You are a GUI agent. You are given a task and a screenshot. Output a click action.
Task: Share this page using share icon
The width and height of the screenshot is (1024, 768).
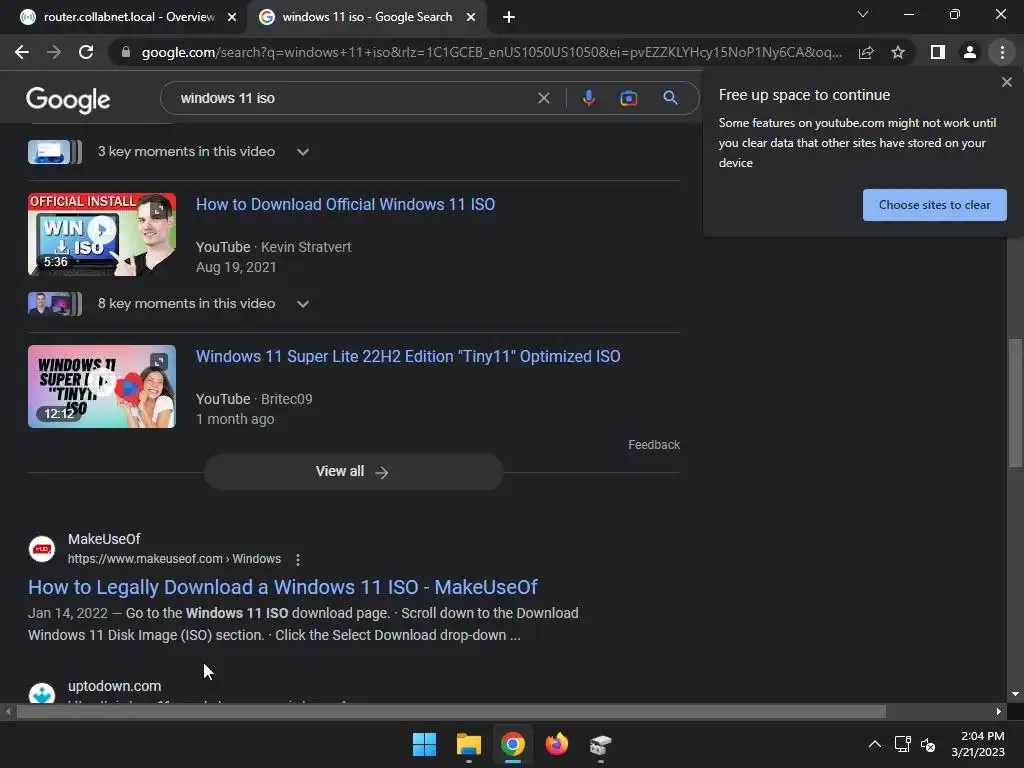click(866, 52)
